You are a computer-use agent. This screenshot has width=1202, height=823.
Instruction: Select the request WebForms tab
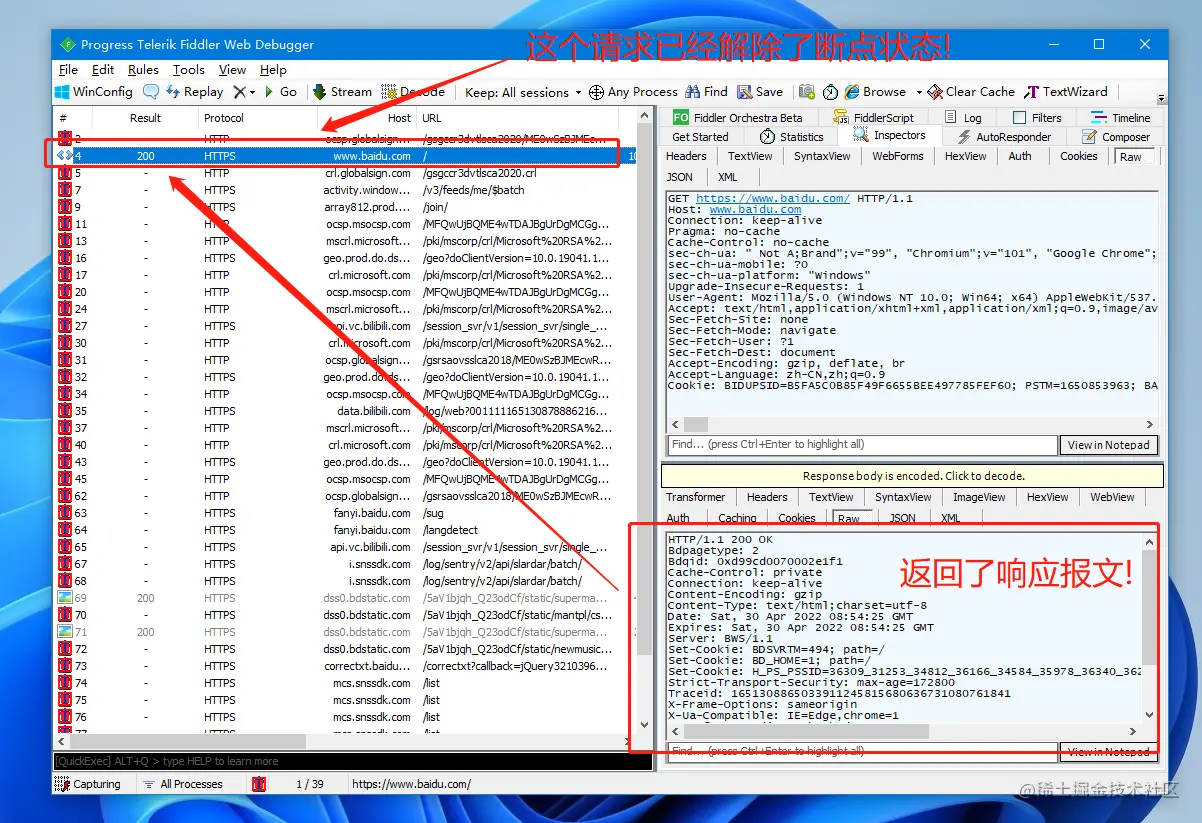coord(897,156)
